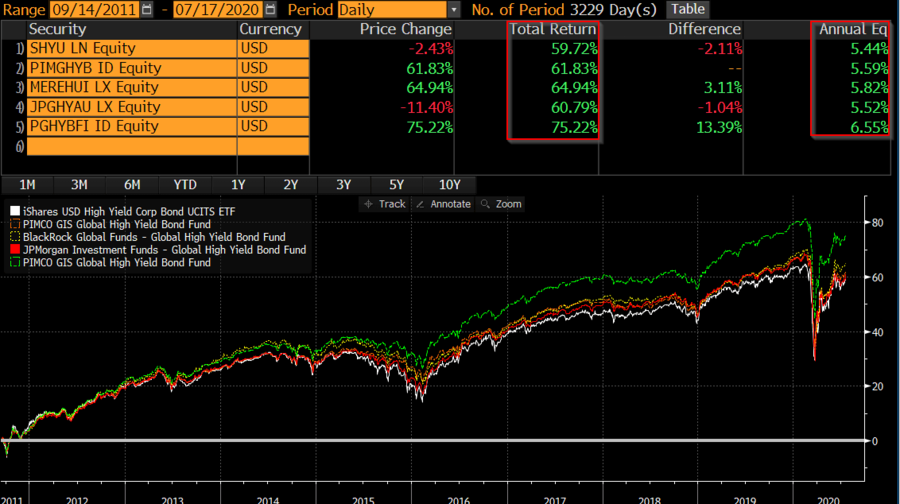Switch to Table view
Viewport: 900px width, 504px height.
tap(688, 9)
